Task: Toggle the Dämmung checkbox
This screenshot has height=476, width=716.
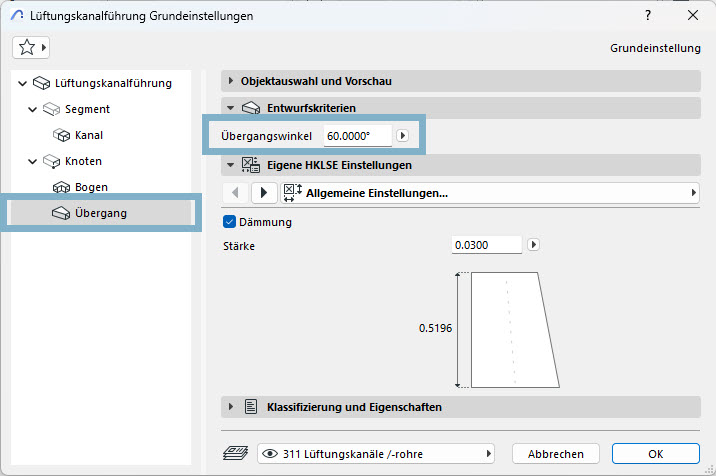Action: [229, 222]
